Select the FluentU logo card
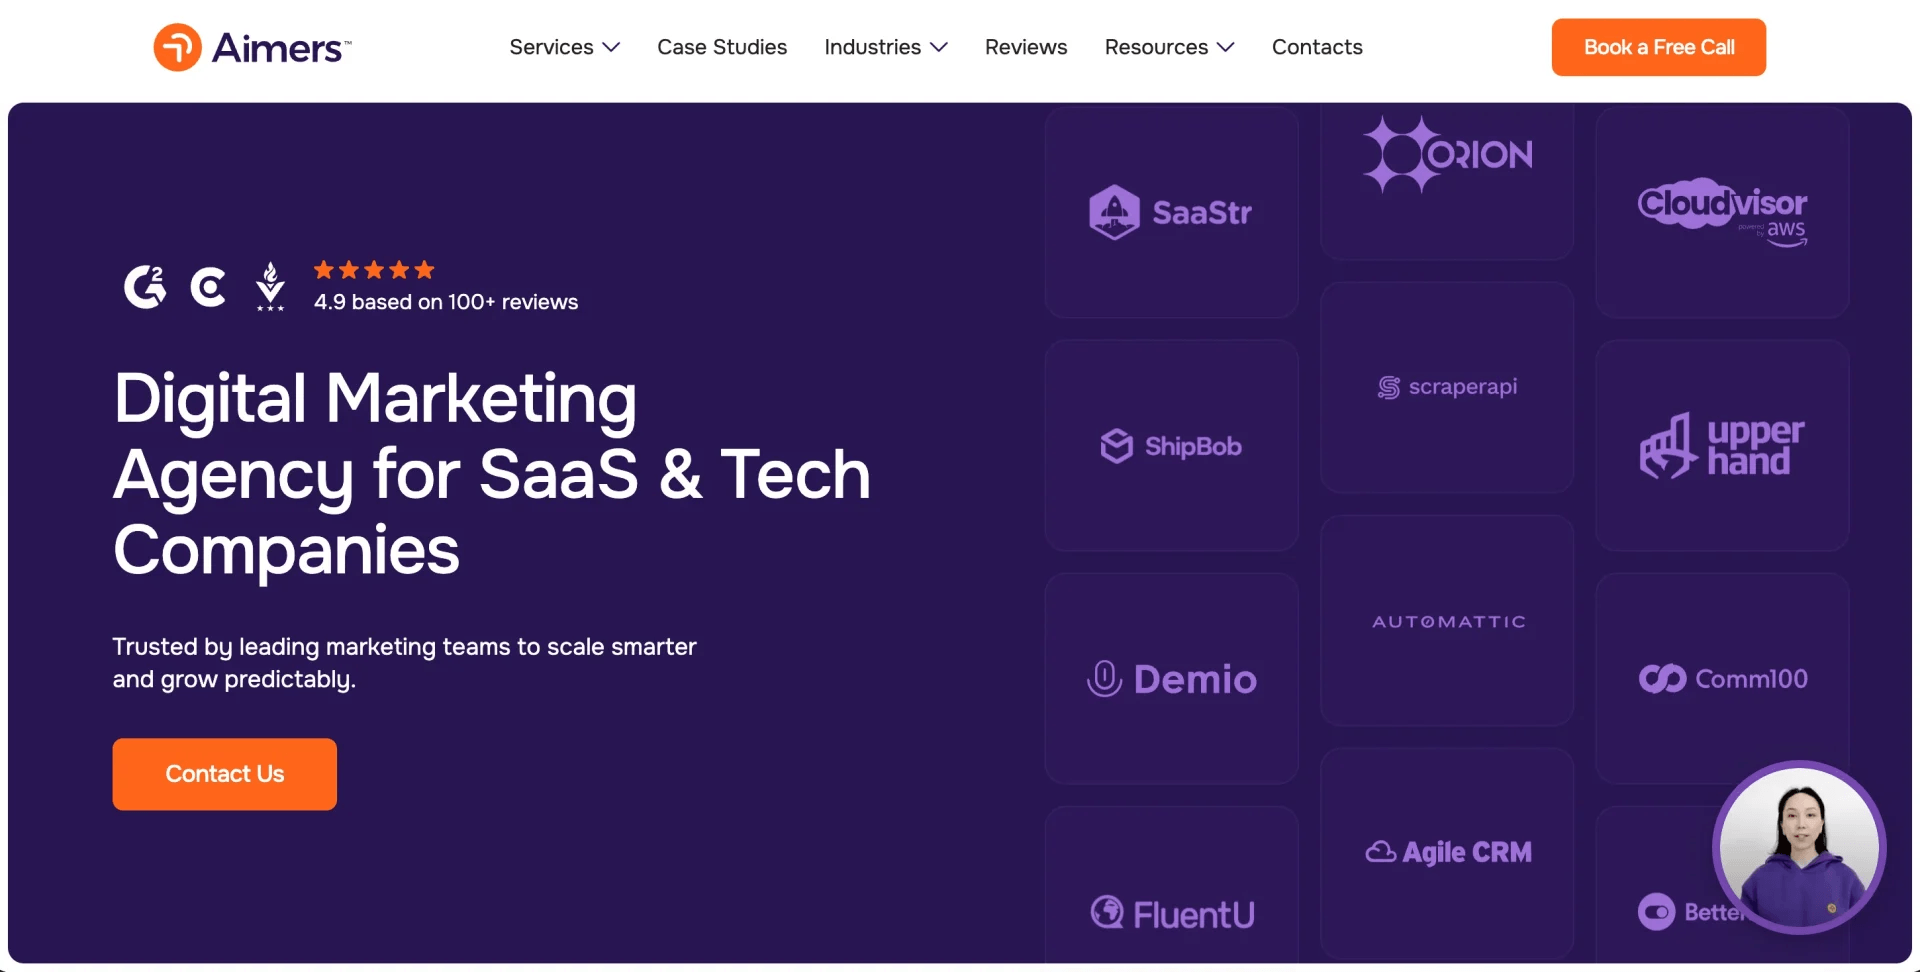The height and width of the screenshot is (972, 1920). point(1172,885)
